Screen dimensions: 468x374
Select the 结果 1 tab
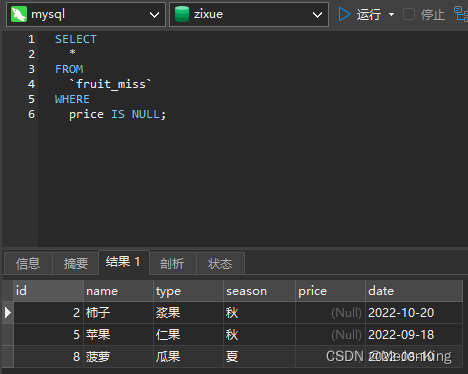point(124,262)
